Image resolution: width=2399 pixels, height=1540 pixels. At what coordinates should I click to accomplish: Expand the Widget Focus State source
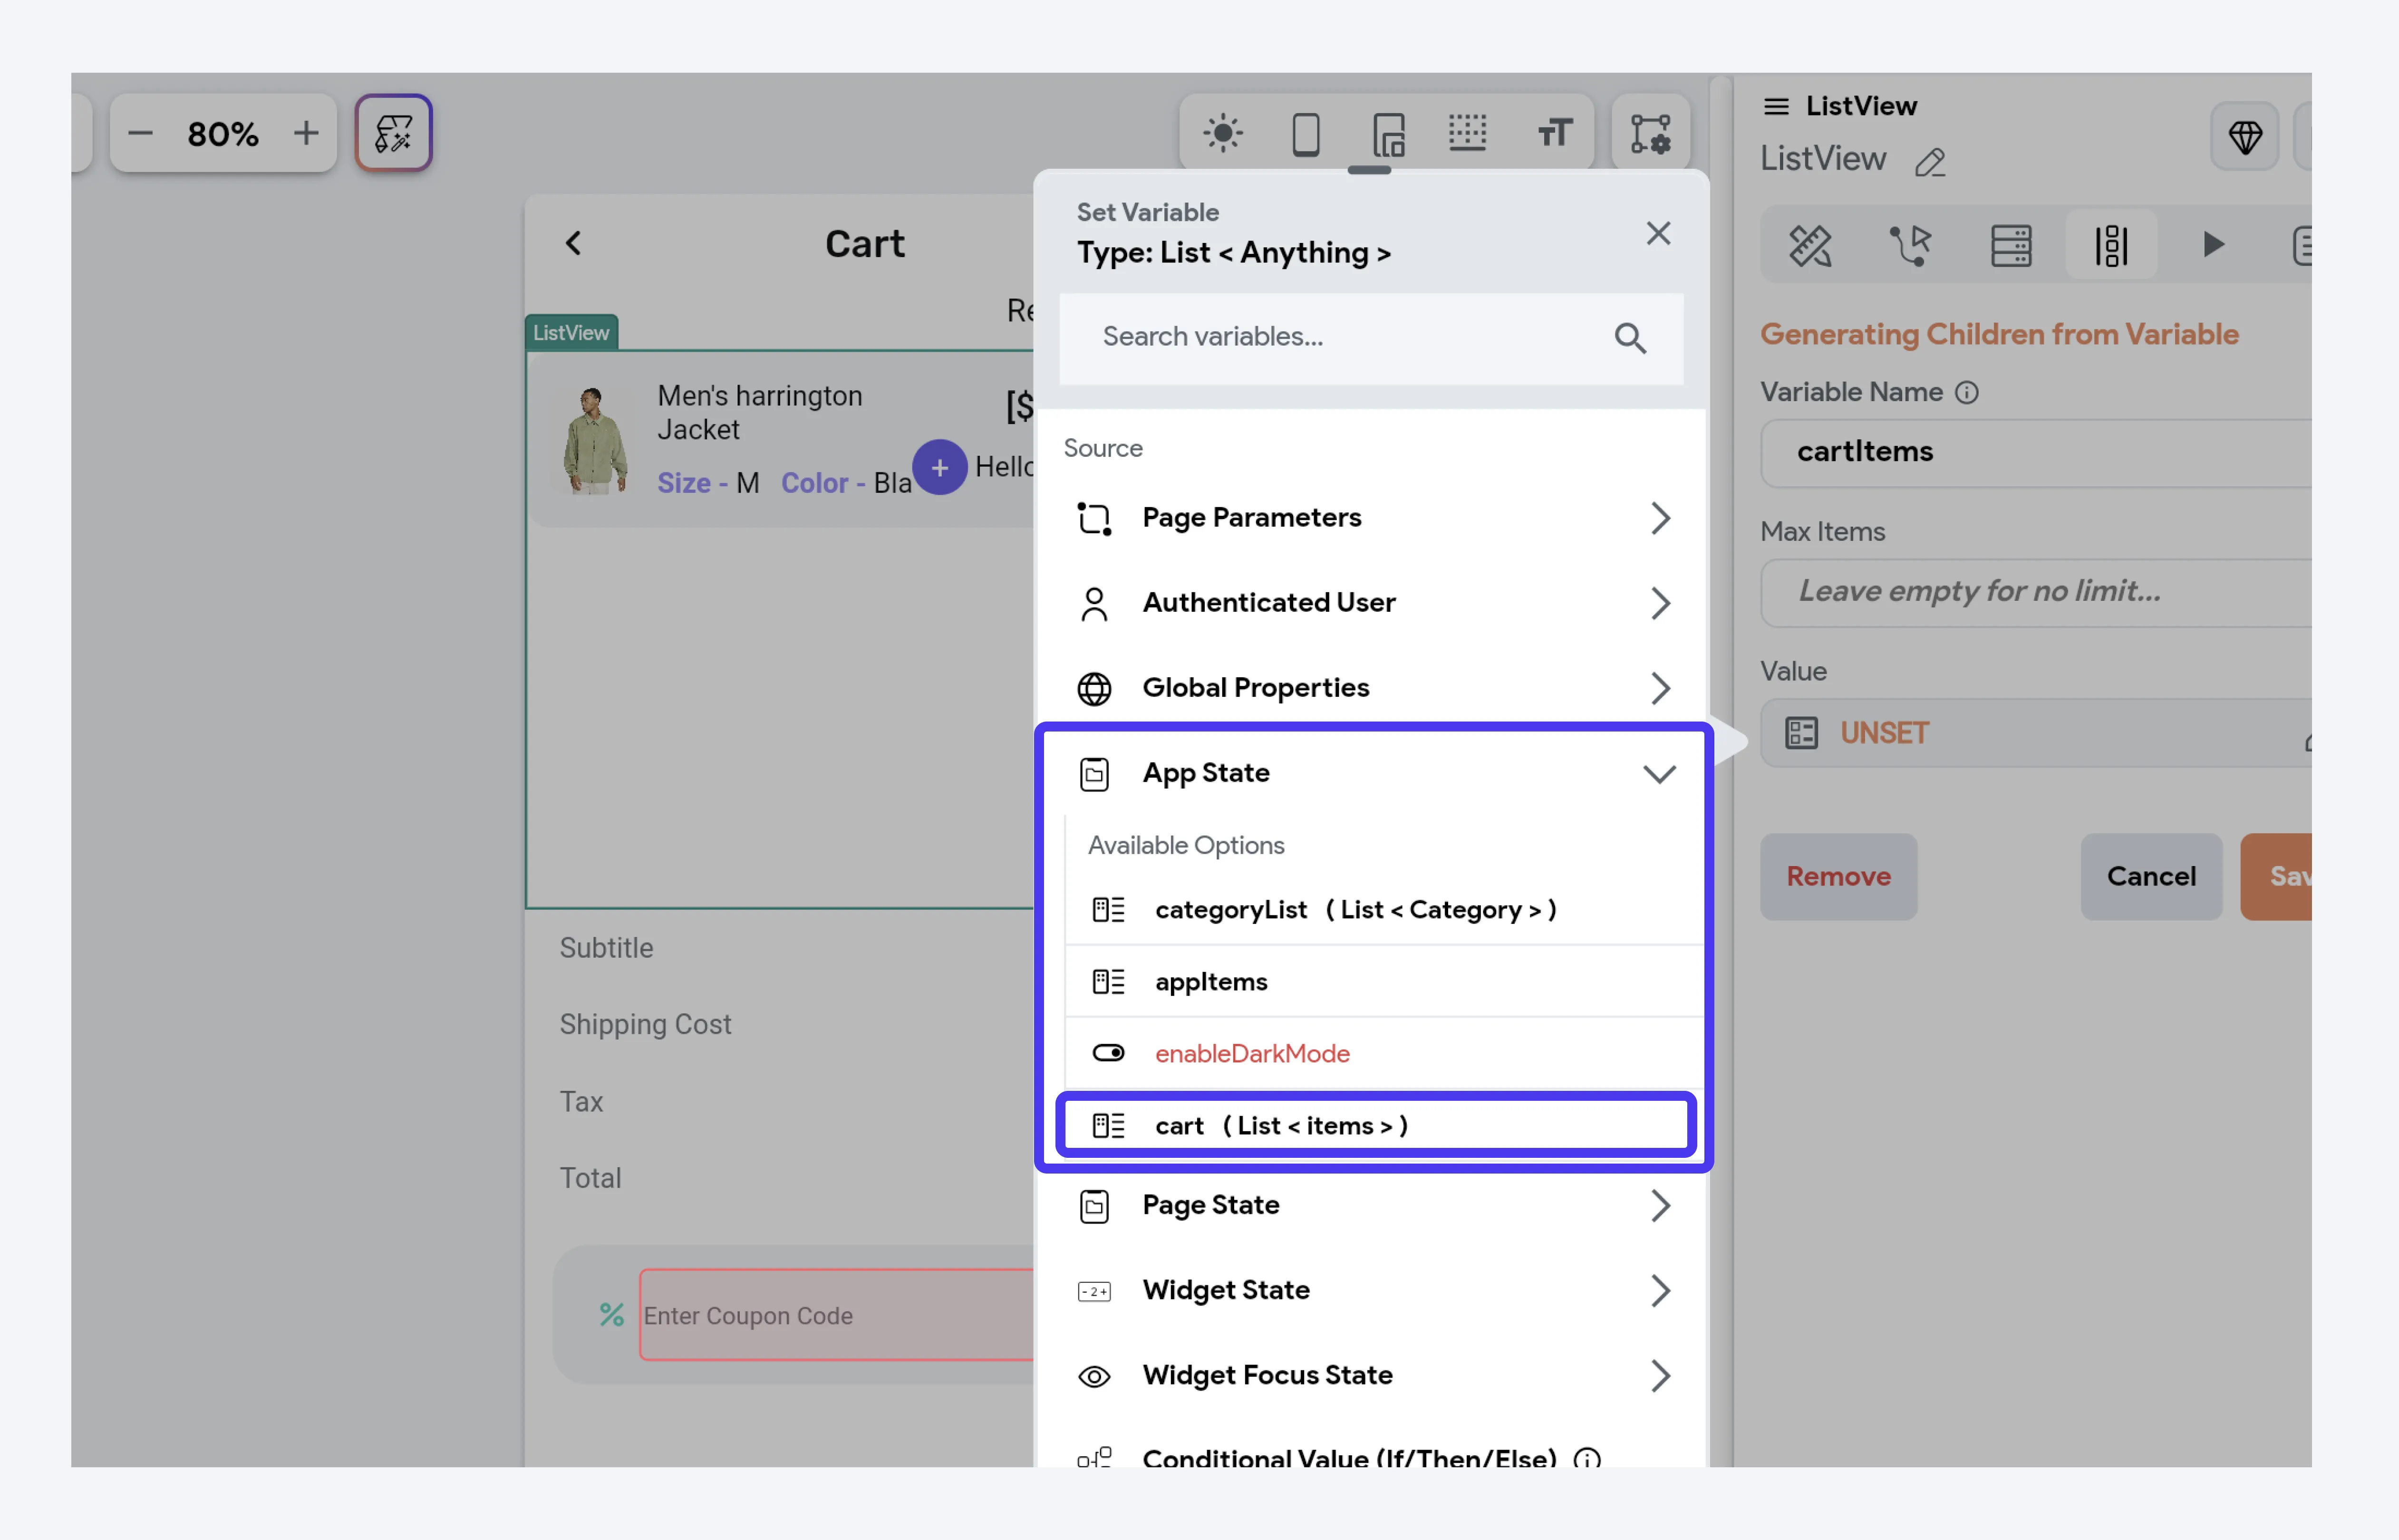(x=1371, y=1375)
